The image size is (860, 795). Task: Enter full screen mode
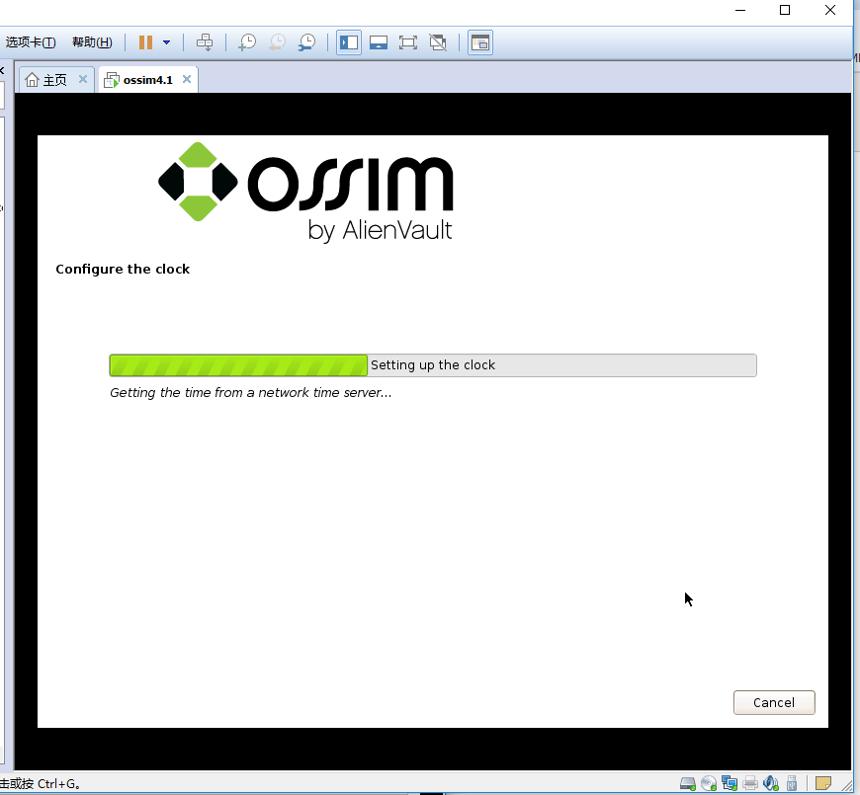coord(408,42)
